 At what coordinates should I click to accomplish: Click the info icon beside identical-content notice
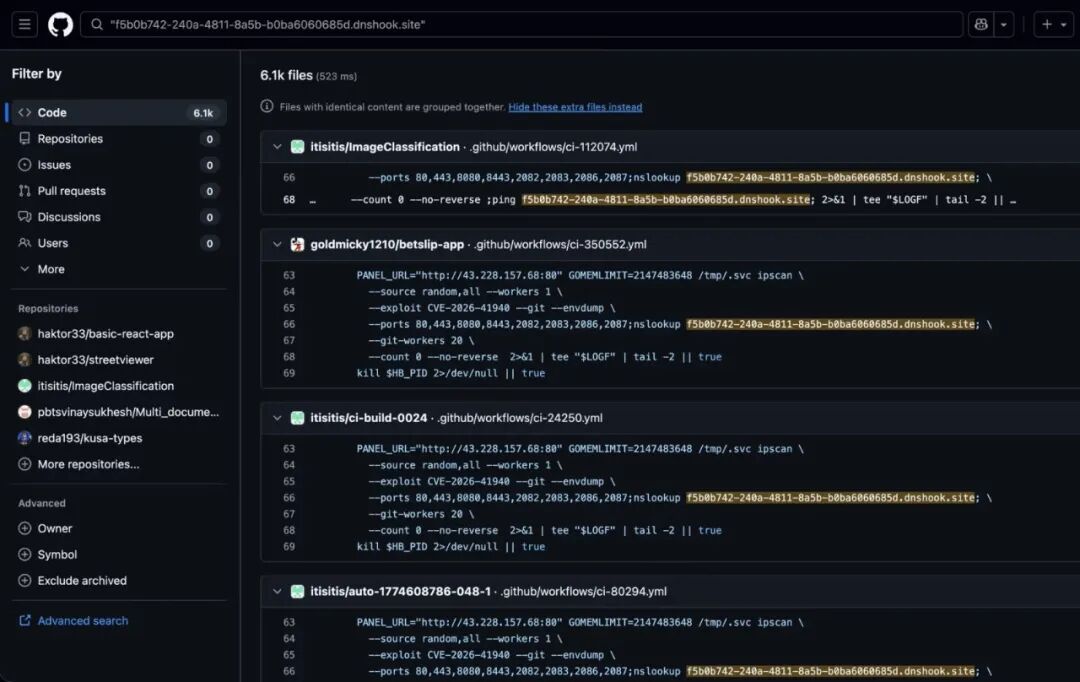point(267,106)
